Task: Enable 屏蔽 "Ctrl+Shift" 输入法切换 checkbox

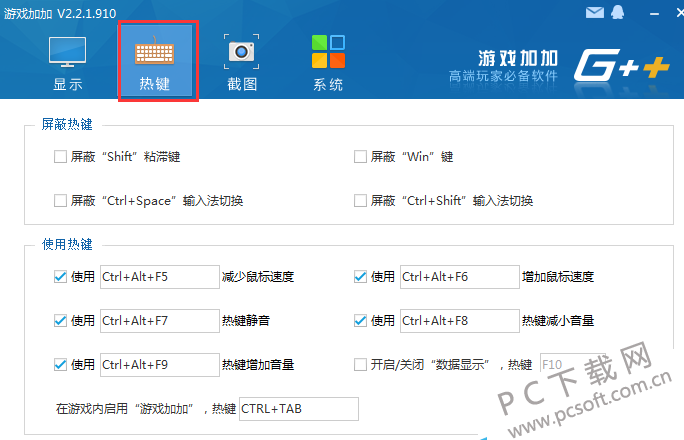Action: (x=361, y=201)
